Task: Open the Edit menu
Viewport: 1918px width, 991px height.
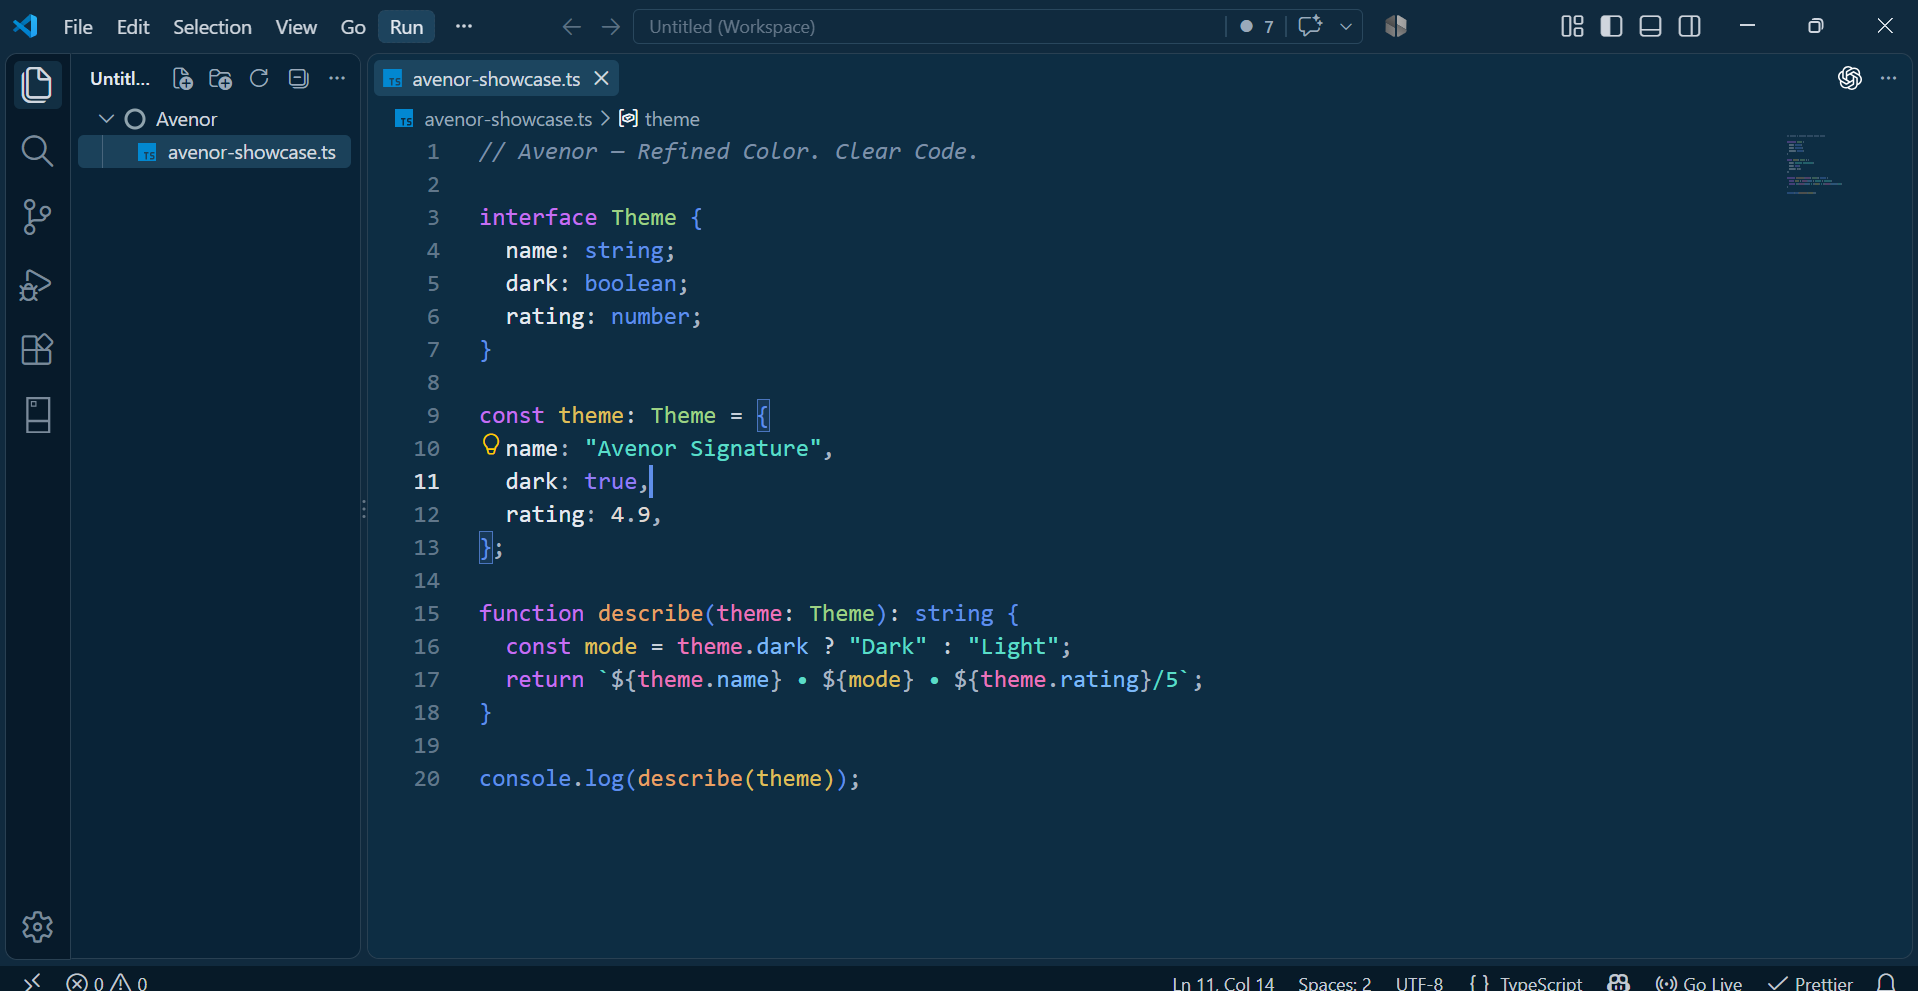Action: tap(133, 27)
